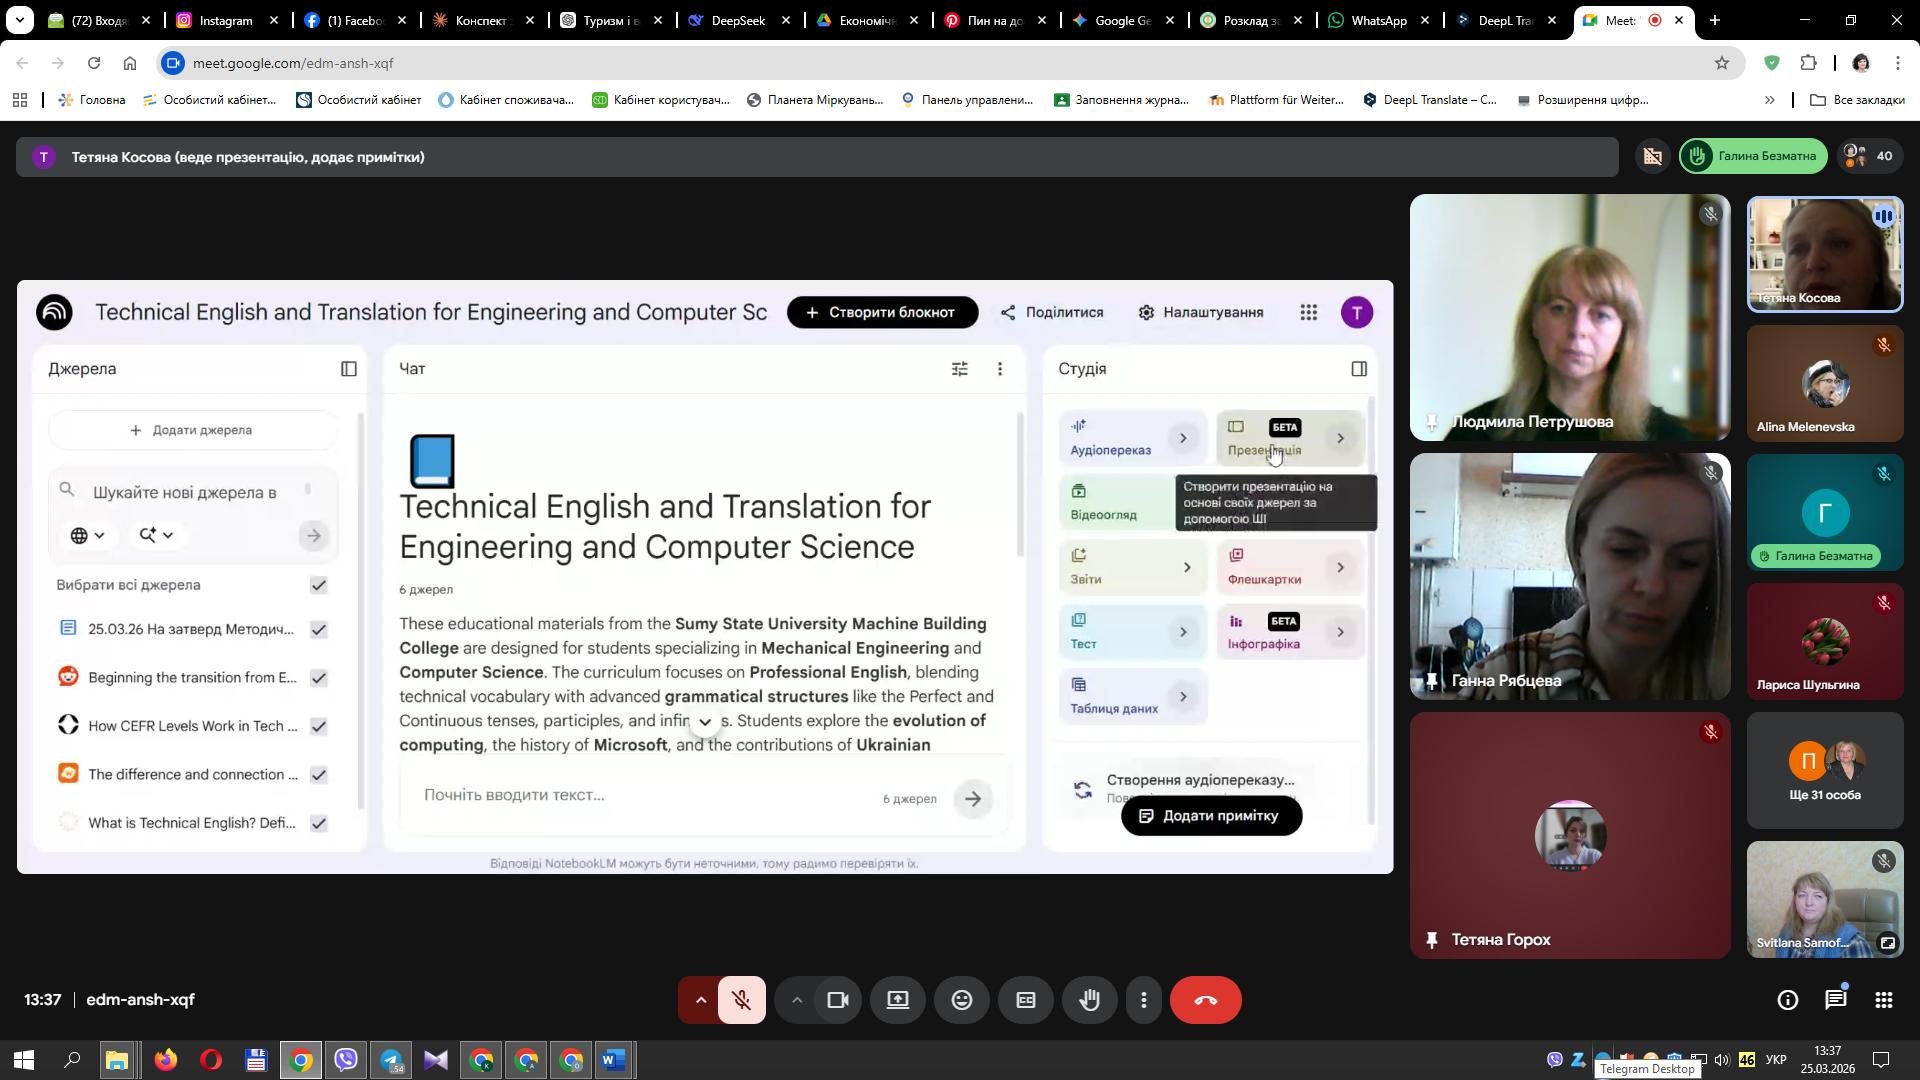The image size is (1920, 1080).
Task: Open more options three-dot menu
Action: 1144,1000
